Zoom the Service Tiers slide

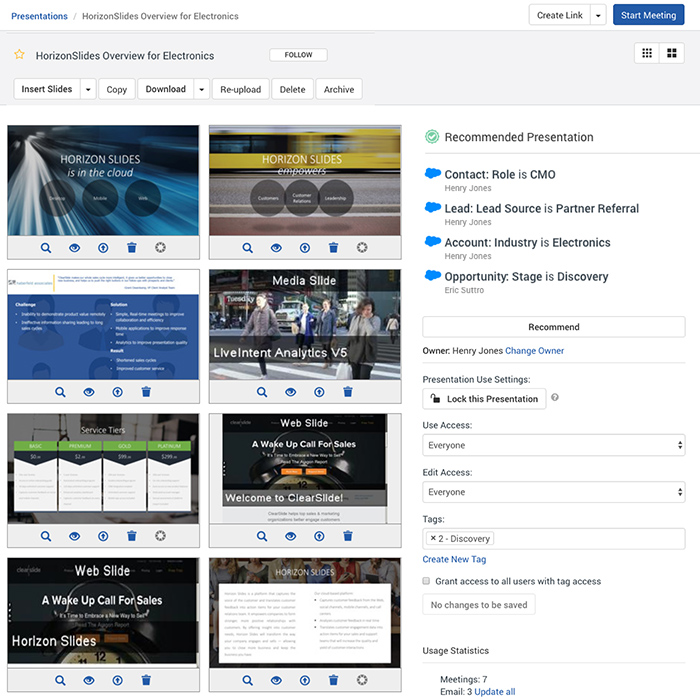(46, 536)
